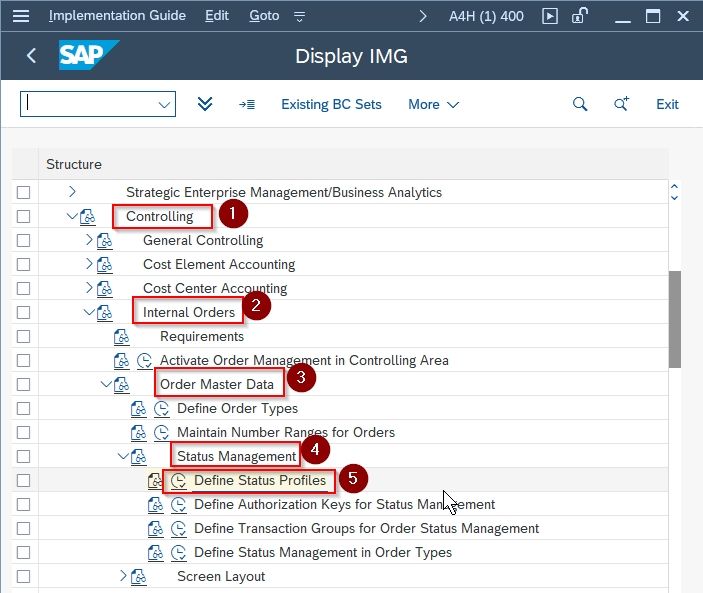Screen dimensions: 703x593
Task: Click the Where Else Used indent icon
Action: (x=247, y=104)
